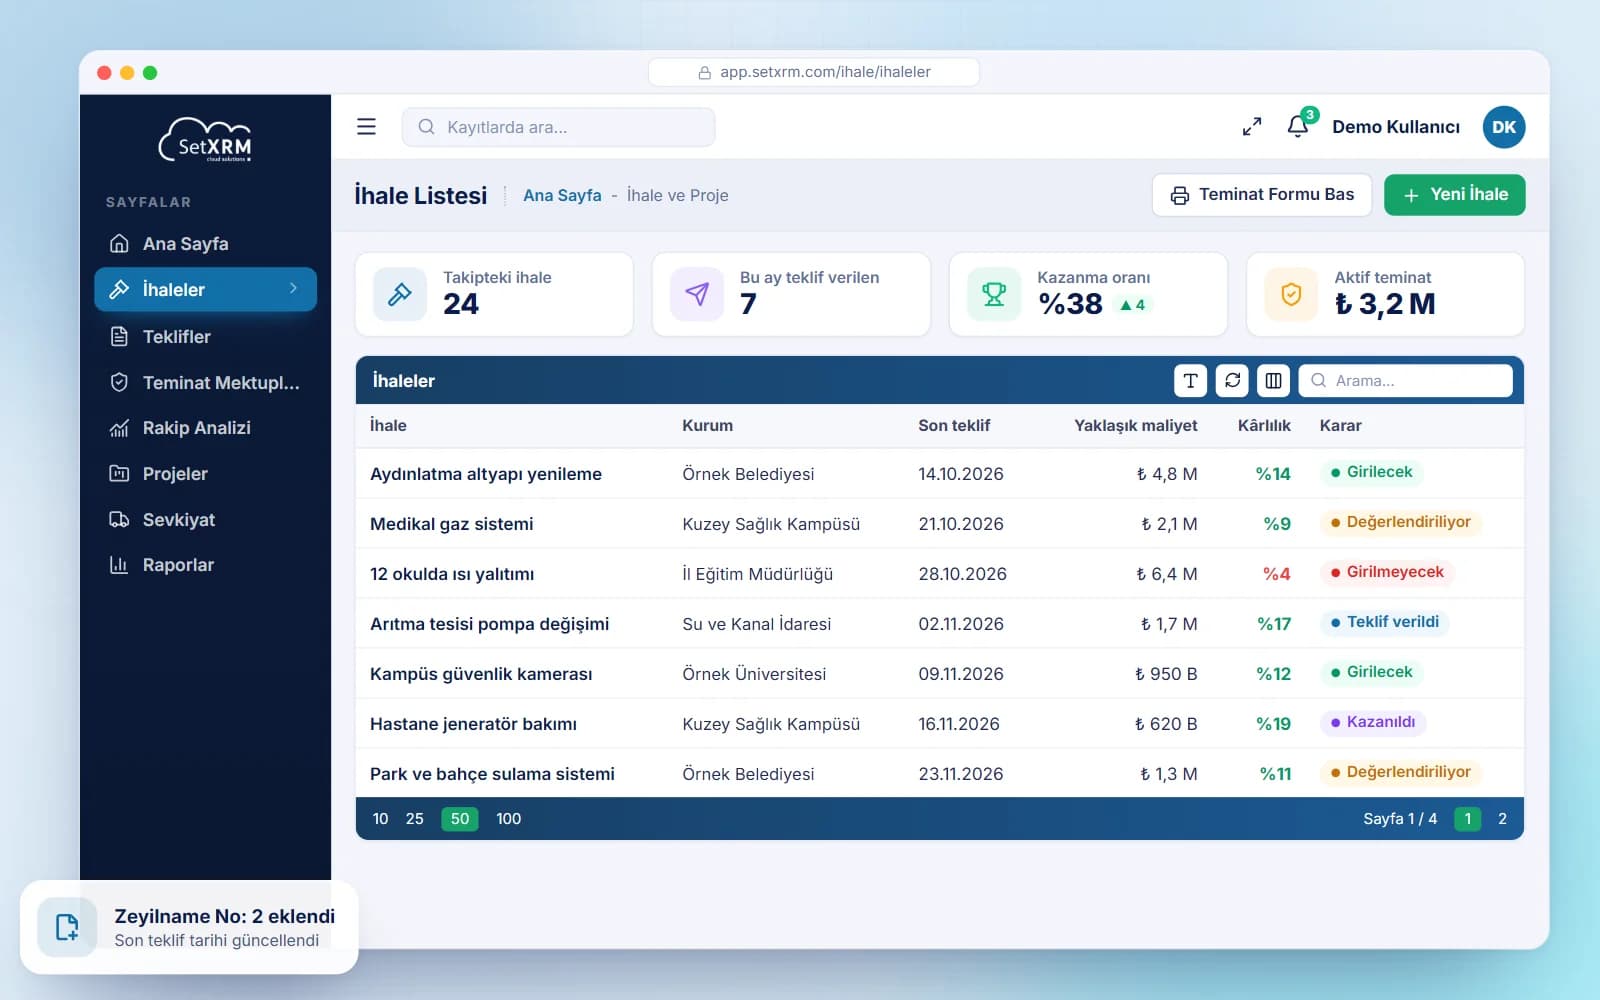This screenshot has width=1600, height=1000.
Task: Open fullscreen with the expand arrows icon
Action: (1252, 127)
